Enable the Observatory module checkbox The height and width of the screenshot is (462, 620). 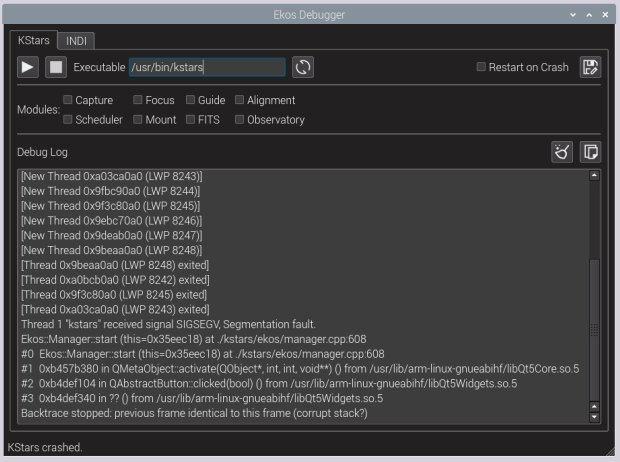coord(239,119)
